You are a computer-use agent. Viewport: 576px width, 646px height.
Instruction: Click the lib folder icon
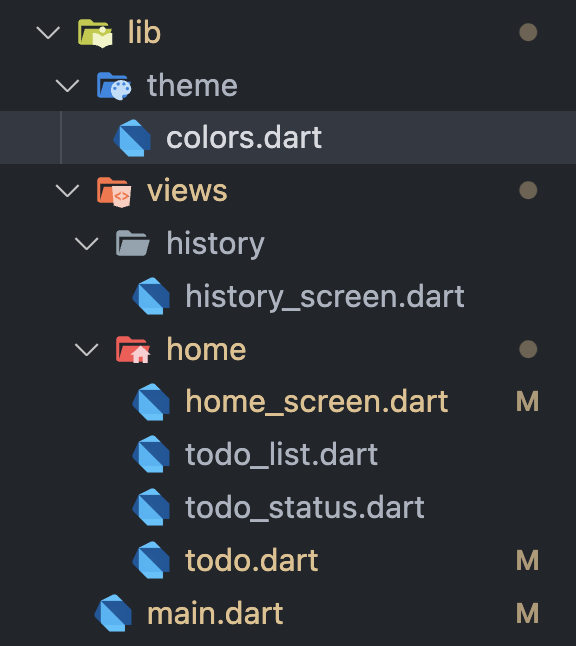click(x=95, y=33)
